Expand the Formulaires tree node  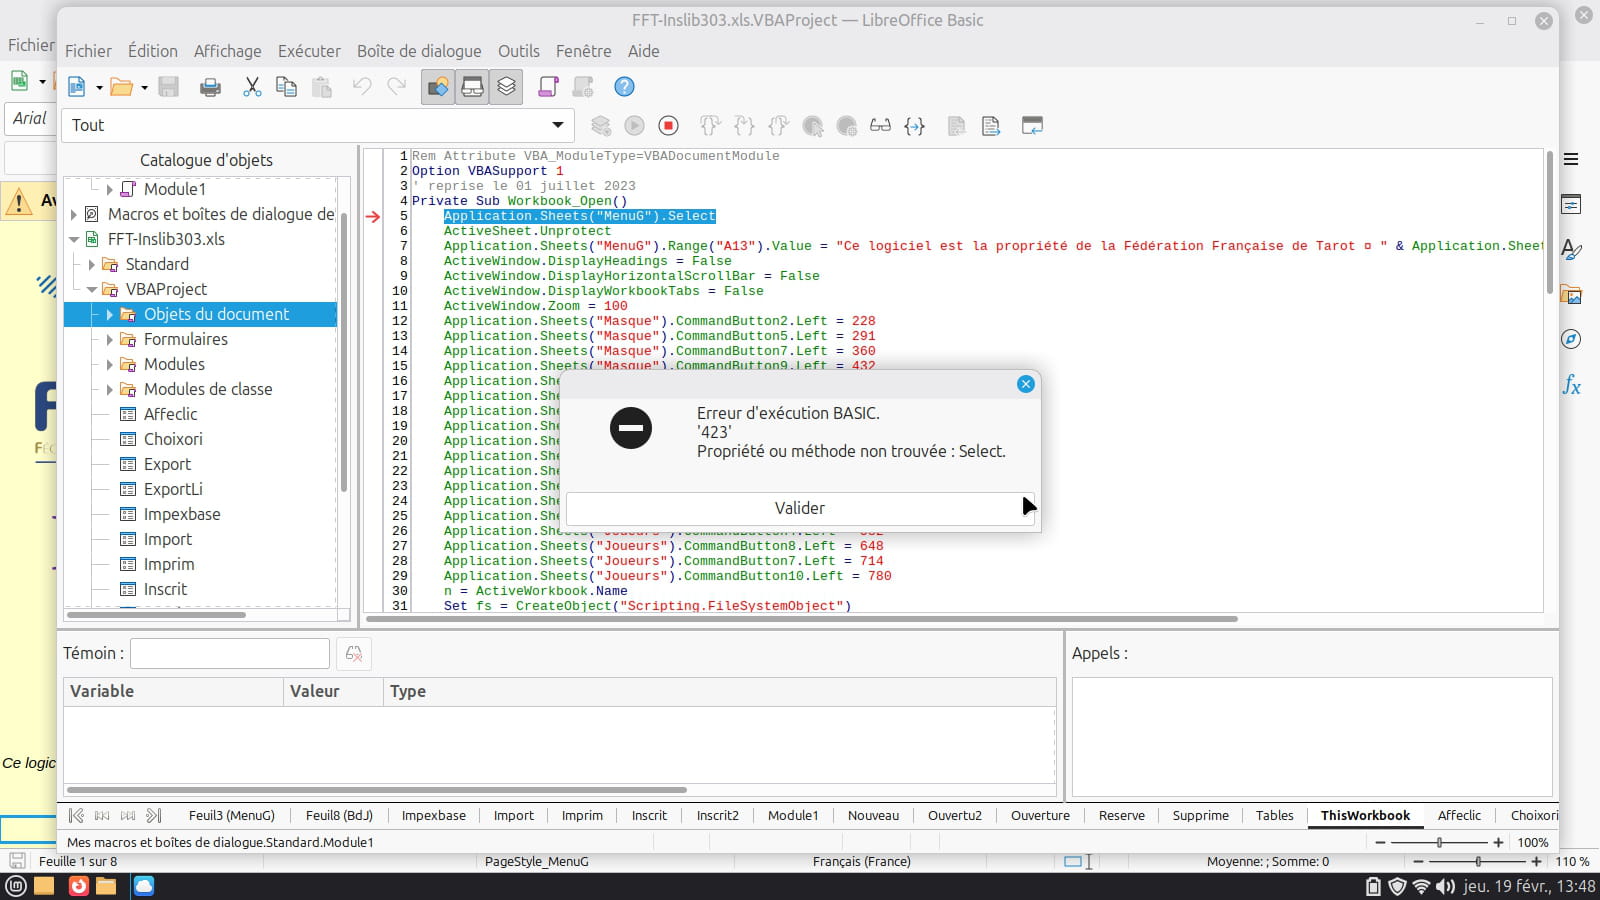tap(109, 339)
